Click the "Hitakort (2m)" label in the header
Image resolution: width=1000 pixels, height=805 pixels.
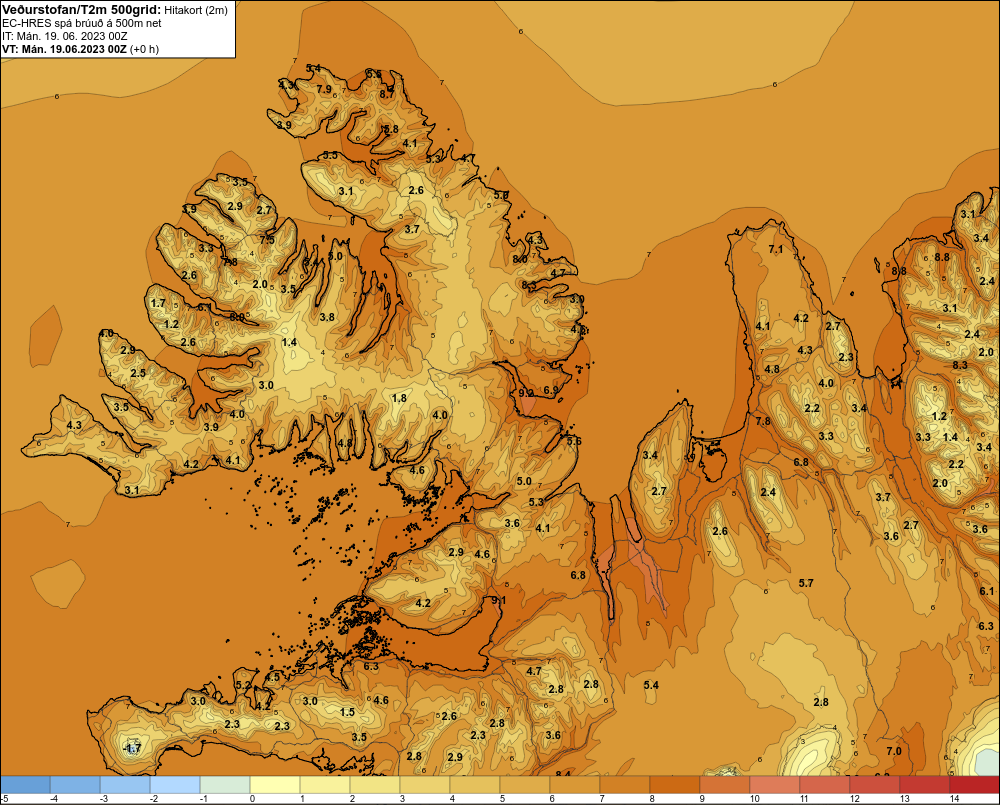pyautogui.click(x=196, y=10)
